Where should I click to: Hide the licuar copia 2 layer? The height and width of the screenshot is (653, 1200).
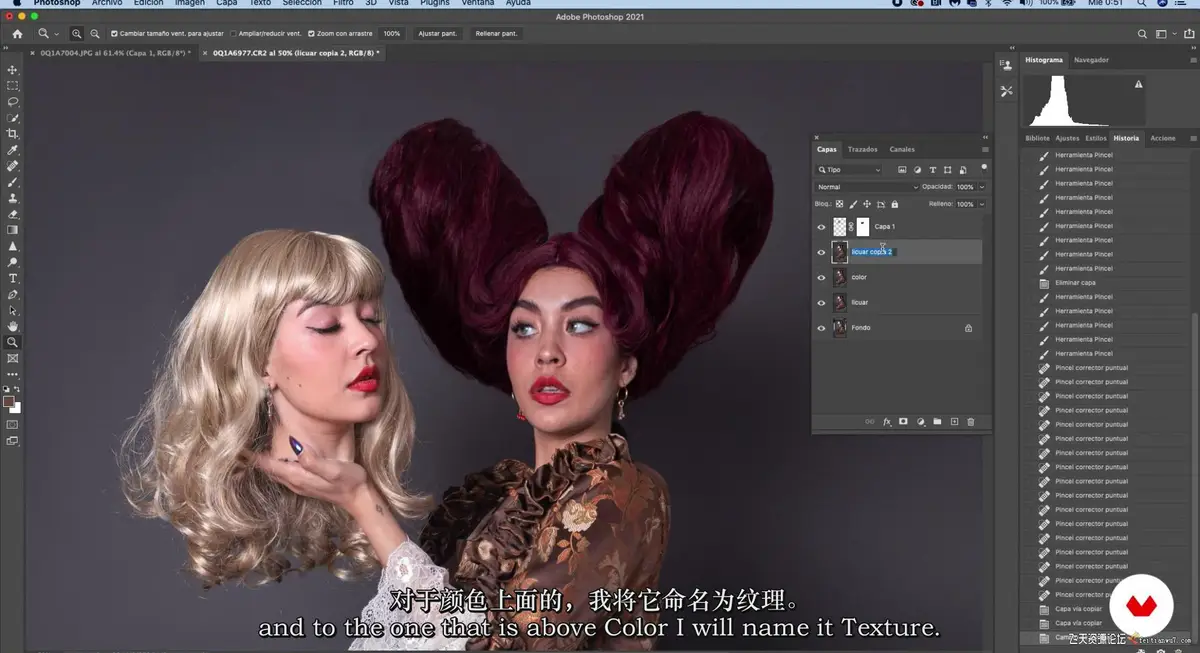pos(821,252)
